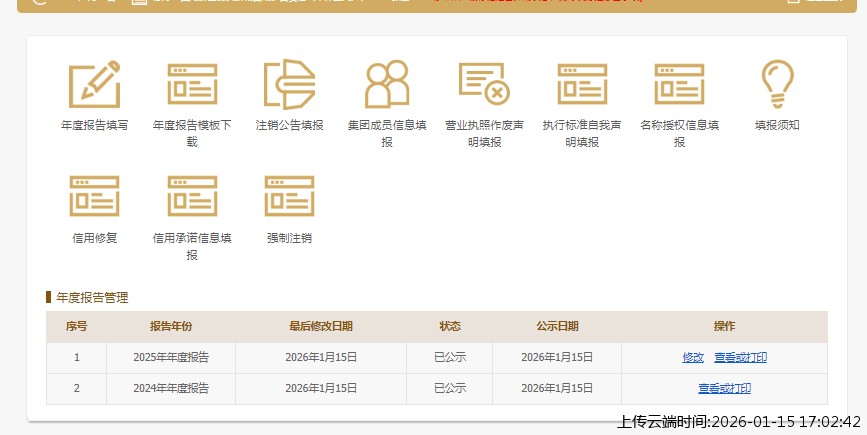Click the 修改 link for 2025 report
867x435 pixels.
tap(693, 358)
